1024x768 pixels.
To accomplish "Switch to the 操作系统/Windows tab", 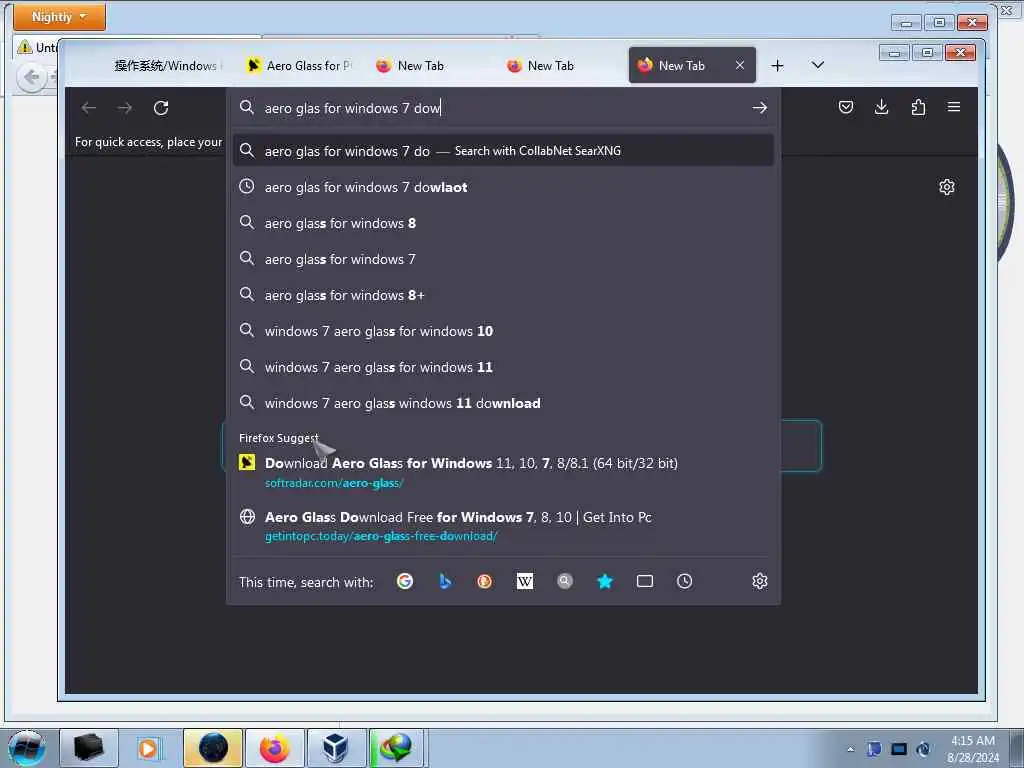I will tap(168, 65).
